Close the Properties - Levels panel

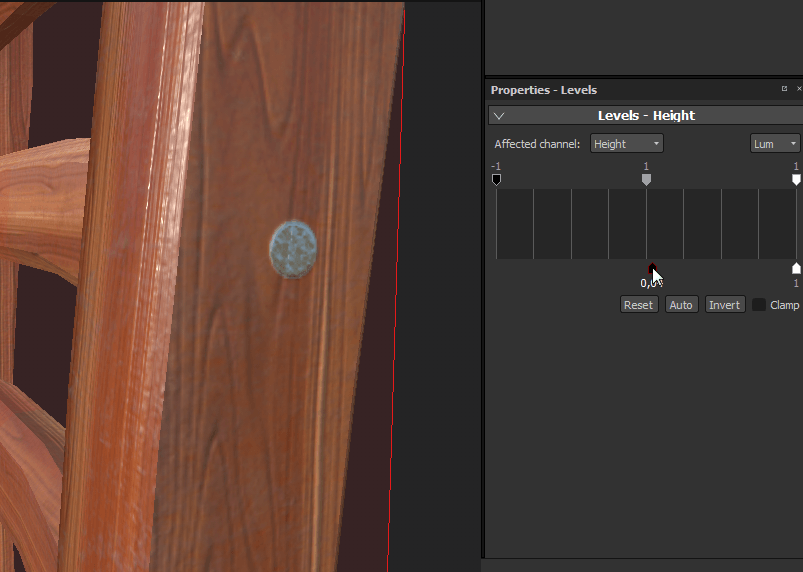coord(798,89)
